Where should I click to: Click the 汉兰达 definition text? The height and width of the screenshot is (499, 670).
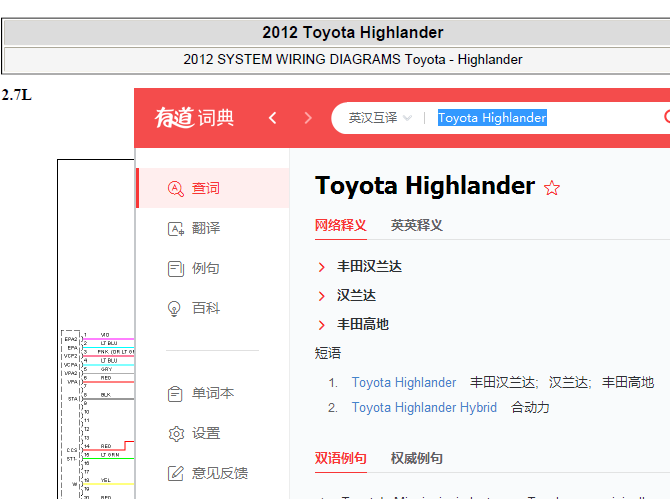[356, 295]
